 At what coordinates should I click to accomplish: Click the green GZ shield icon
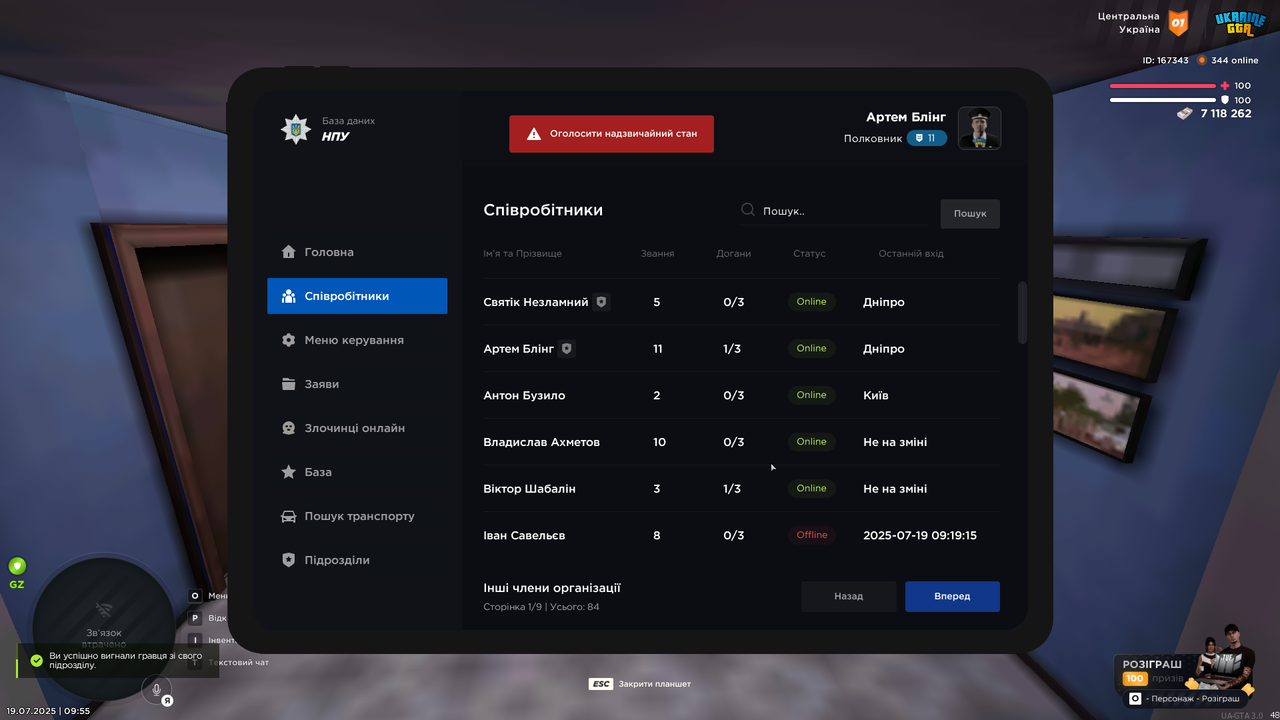(x=17, y=566)
